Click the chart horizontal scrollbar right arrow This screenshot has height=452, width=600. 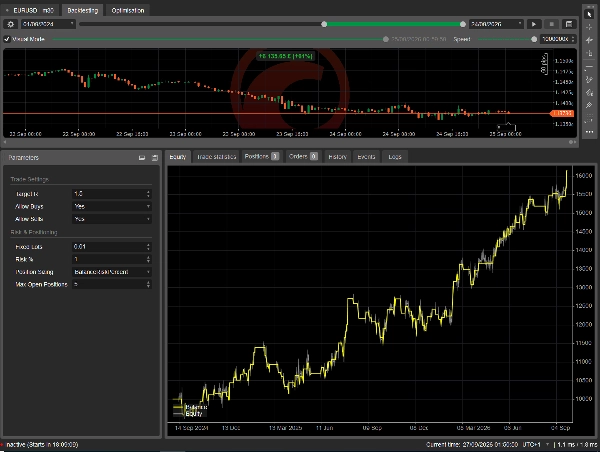pos(574,142)
